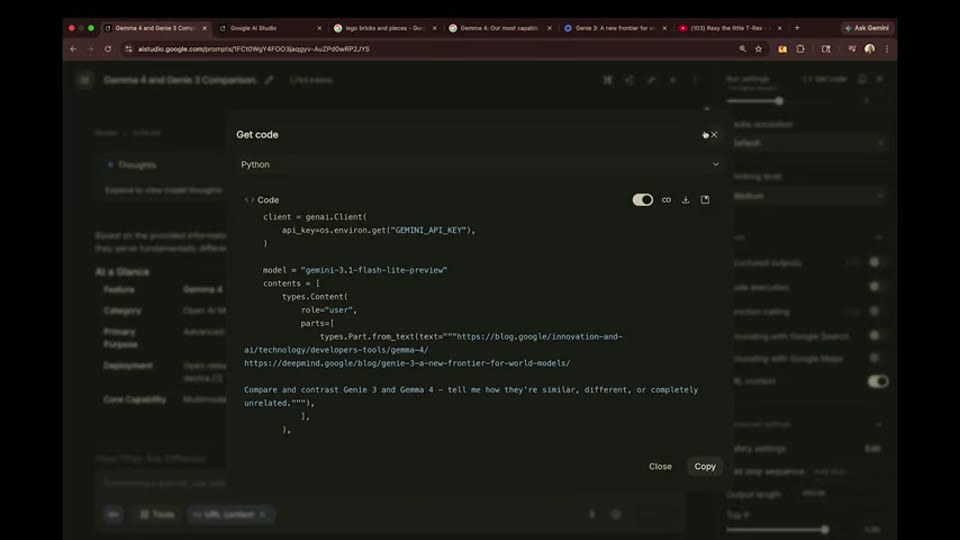Image resolution: width=960 pixels, height=540 pixels.
Task: Close the Get code dialog with X
Action: (x=714, y=135)
